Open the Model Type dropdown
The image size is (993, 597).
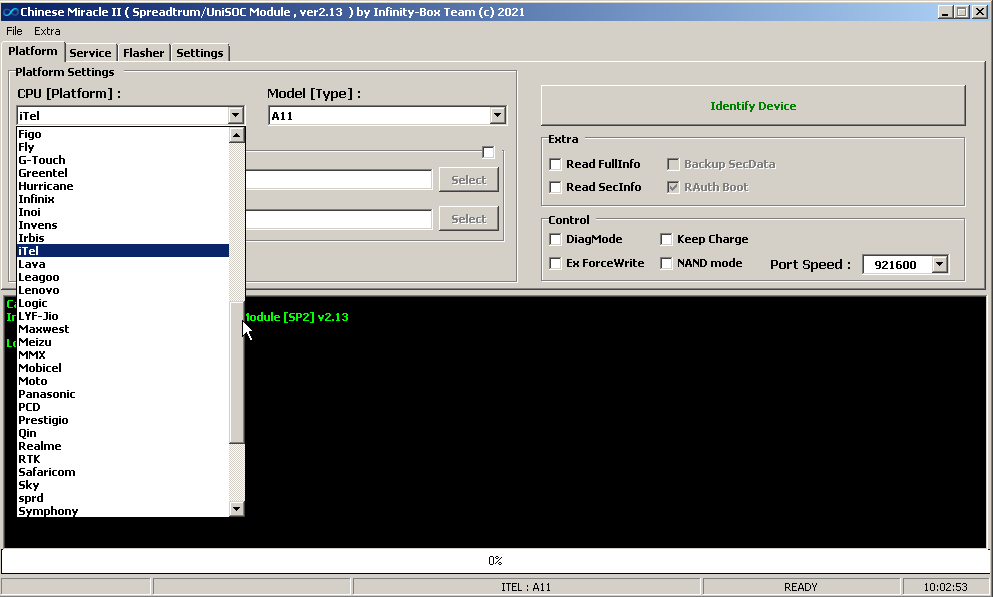(x=498, y=115)
